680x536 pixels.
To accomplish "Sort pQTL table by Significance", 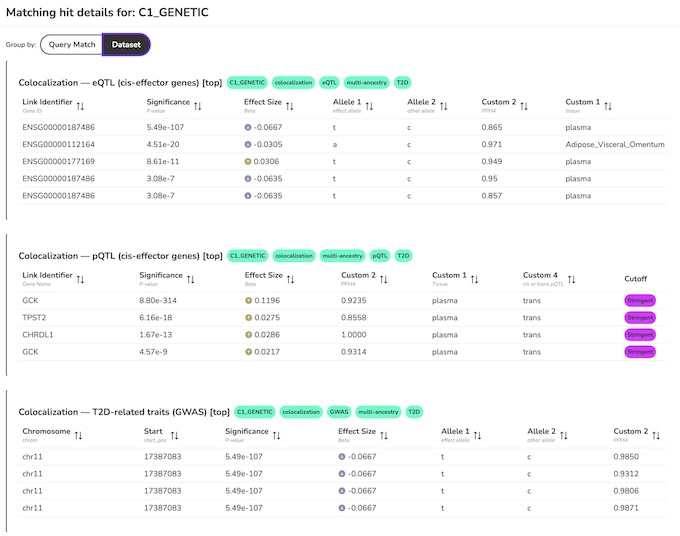I will tap(190, 279).
